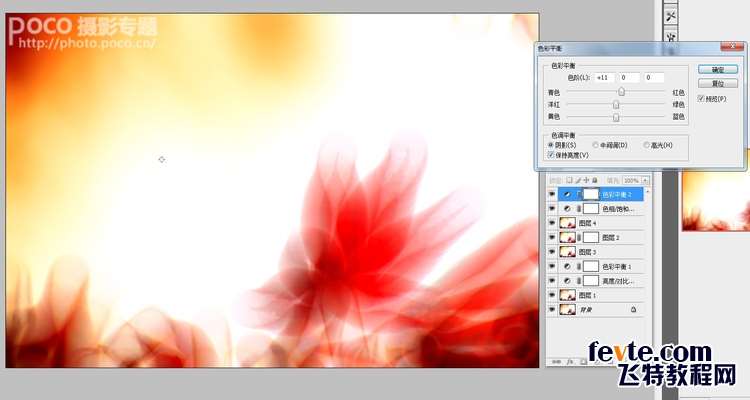
Task: Click the lock image pixels brush icon
Action: tap(578, 180)
